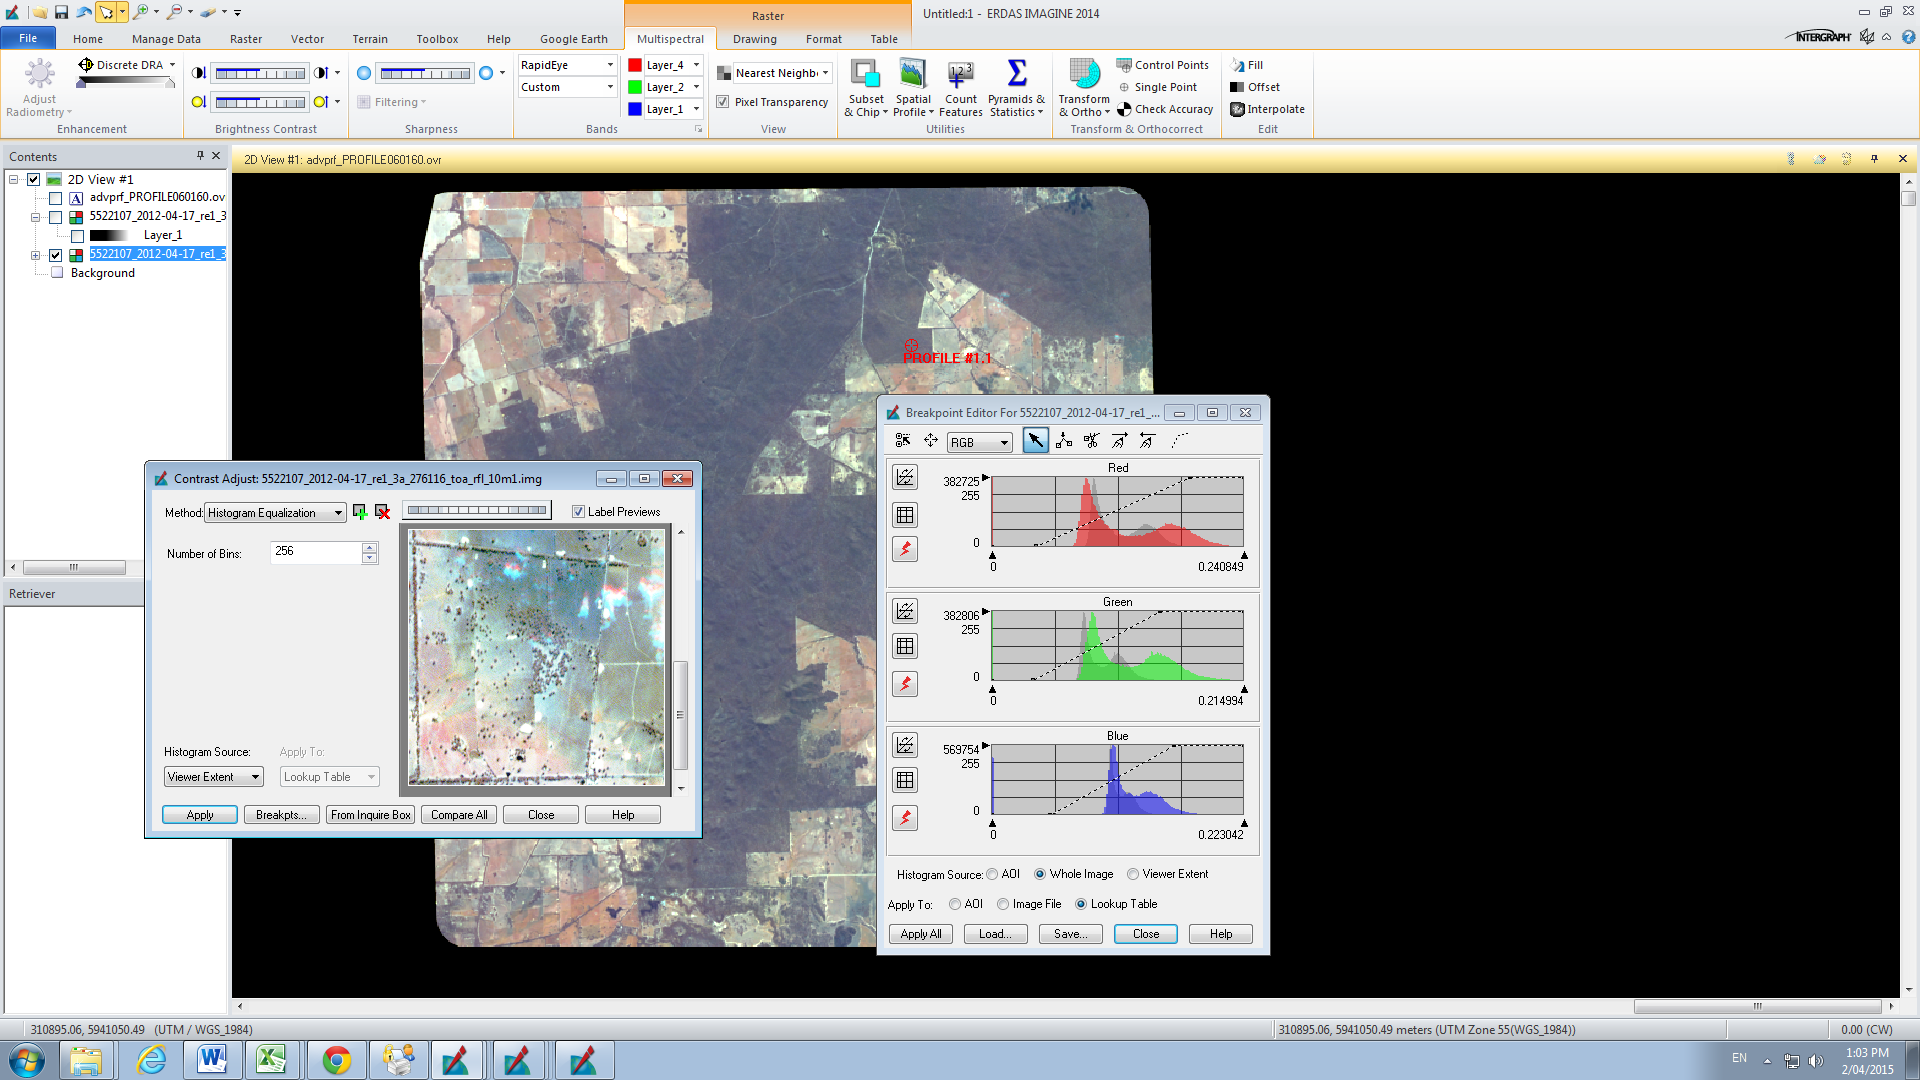Select arrow pointer tool in Breakpoint Editor
The width and height of the screenshot is (1920, 1080).
coord(1035,441)
